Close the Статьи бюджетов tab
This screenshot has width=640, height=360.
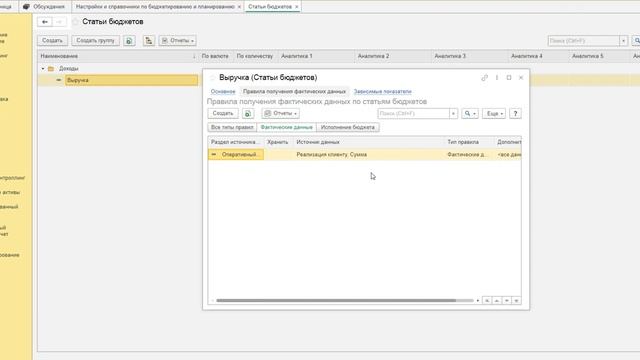tap(297, 7)
